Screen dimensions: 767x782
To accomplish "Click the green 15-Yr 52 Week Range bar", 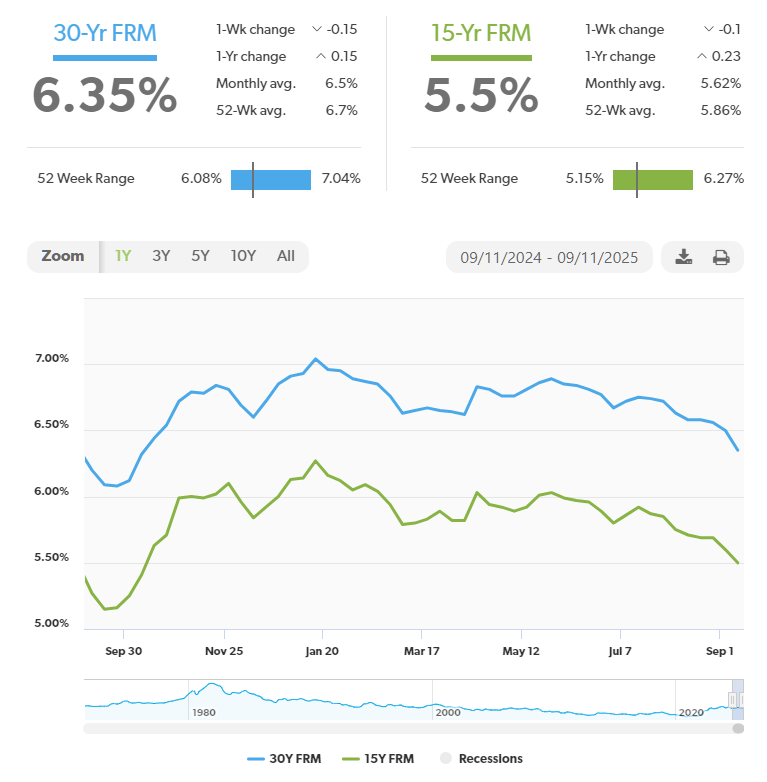I will pyautogui.click(x=652, y=179).
